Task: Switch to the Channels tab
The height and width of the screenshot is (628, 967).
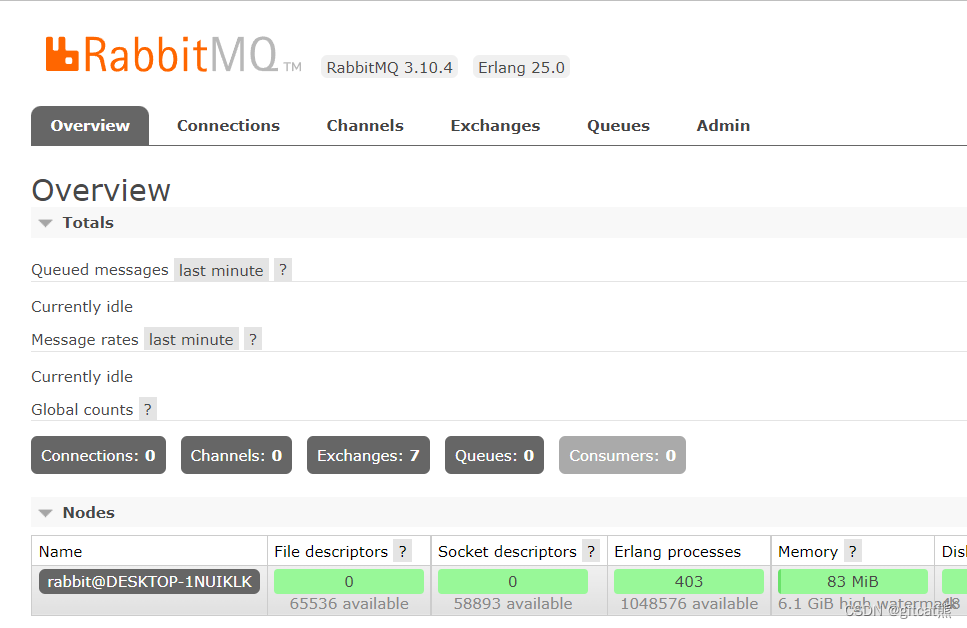Action: [364, 125]
